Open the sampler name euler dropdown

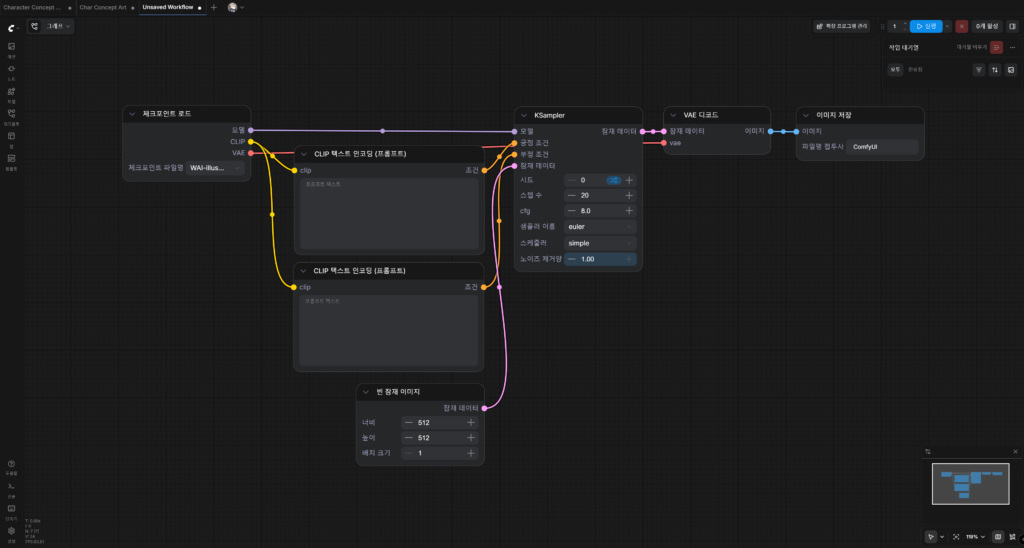(x=601, y=227)
